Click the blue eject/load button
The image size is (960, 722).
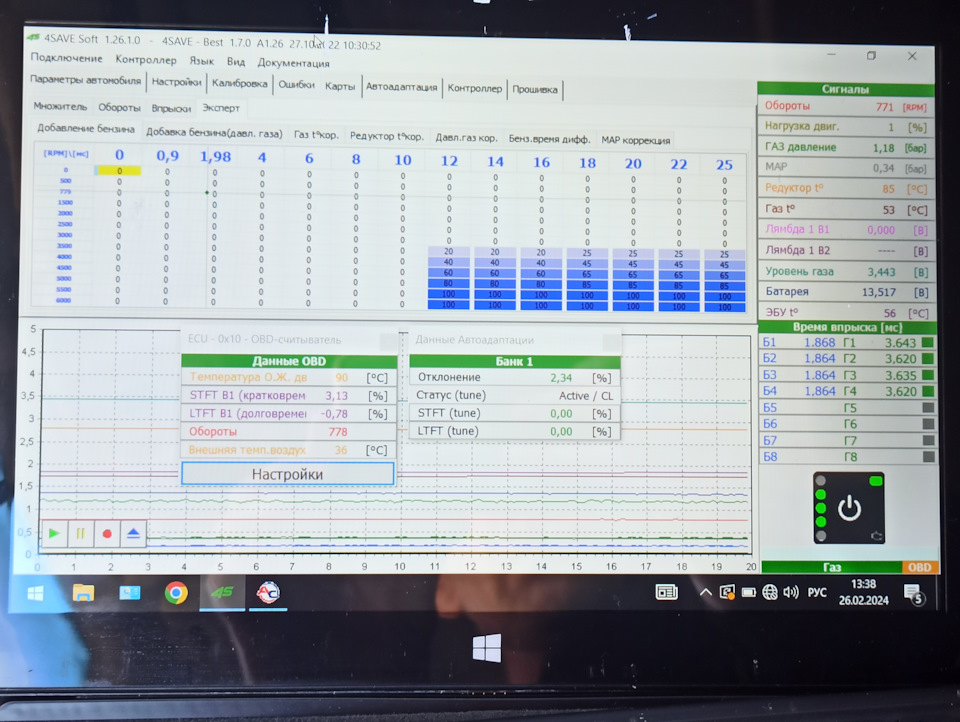[x=133, y=534]
